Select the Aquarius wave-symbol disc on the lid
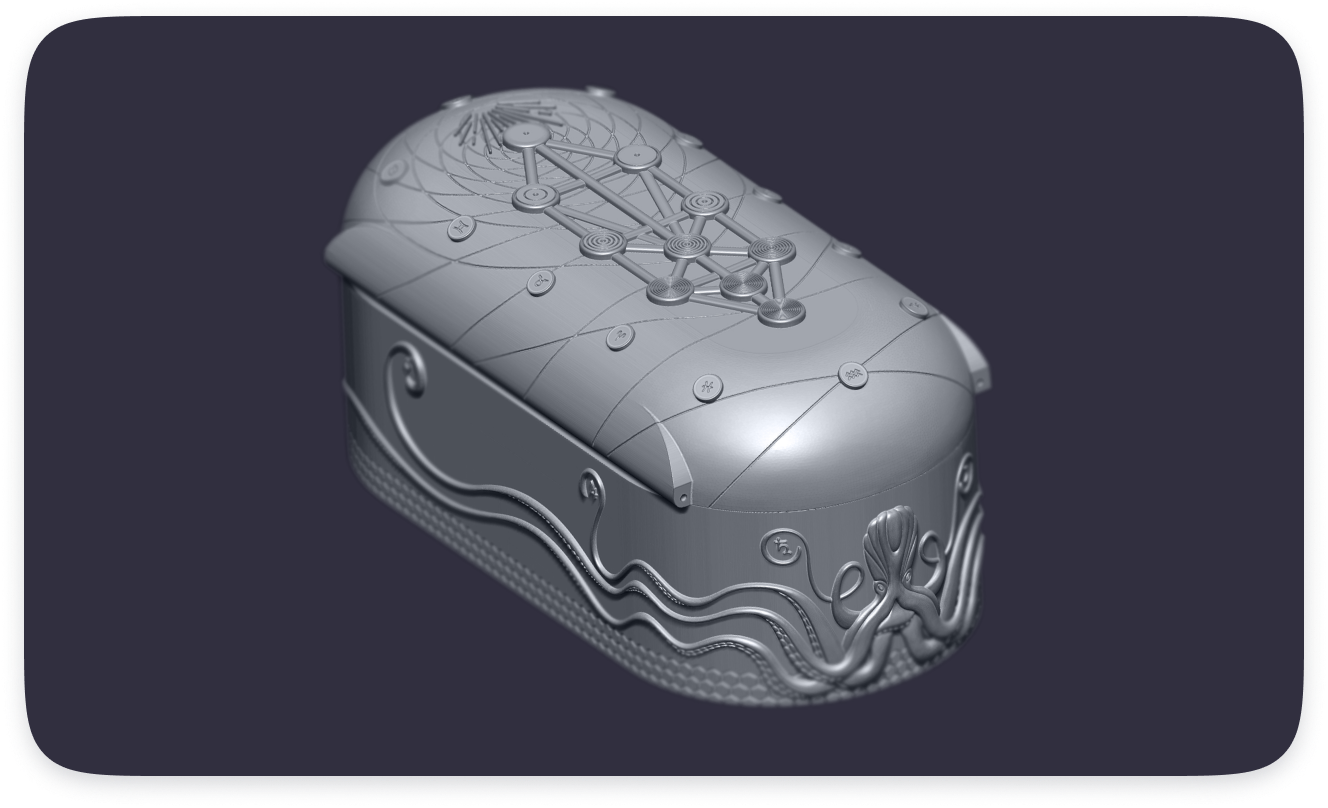1328x808 pixels. 853,376
